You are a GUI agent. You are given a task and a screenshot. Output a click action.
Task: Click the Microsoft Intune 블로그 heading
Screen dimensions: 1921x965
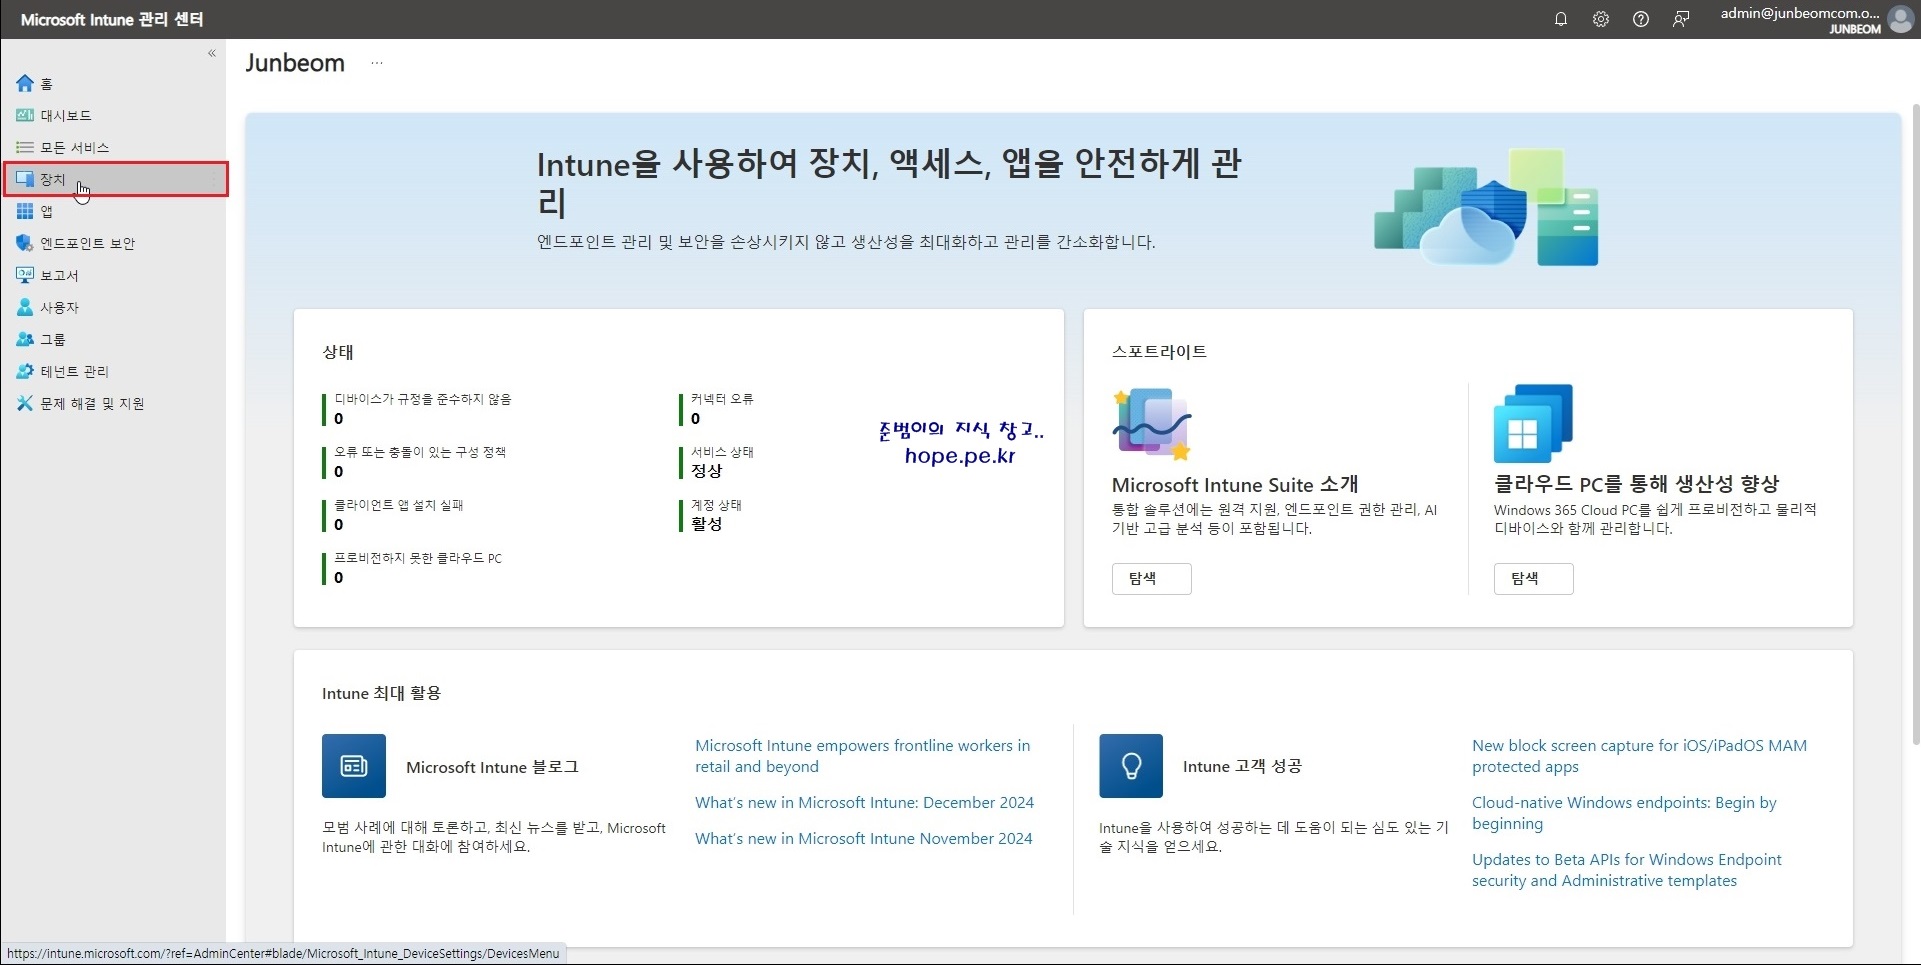492,767
